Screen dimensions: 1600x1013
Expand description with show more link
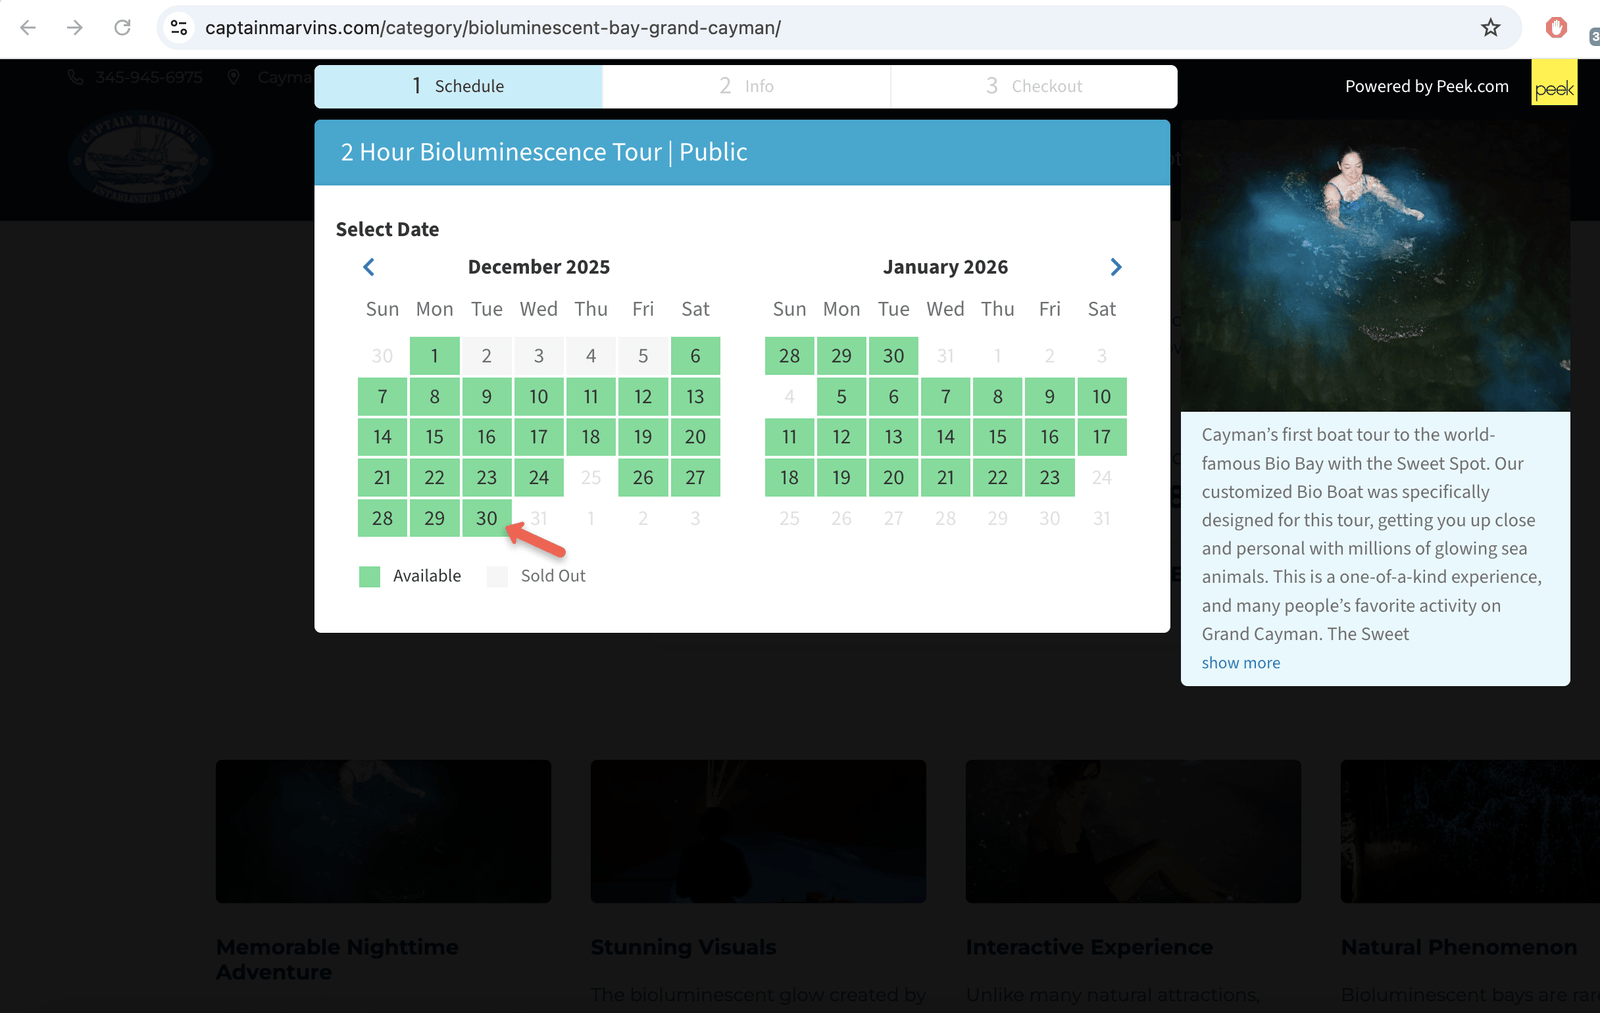coord(1240,663)
